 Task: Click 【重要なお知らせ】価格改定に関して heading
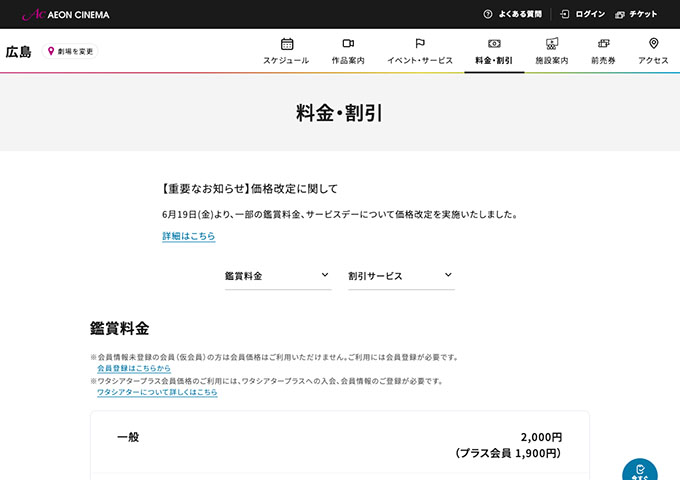tap(249, 189)
